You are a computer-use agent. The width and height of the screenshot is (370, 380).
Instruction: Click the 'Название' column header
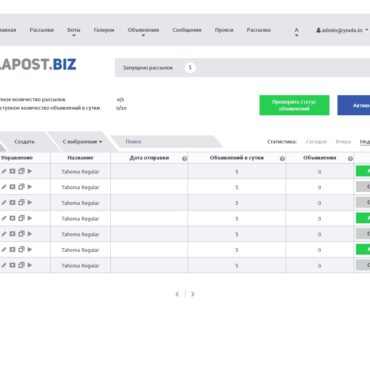pos(80,158)
